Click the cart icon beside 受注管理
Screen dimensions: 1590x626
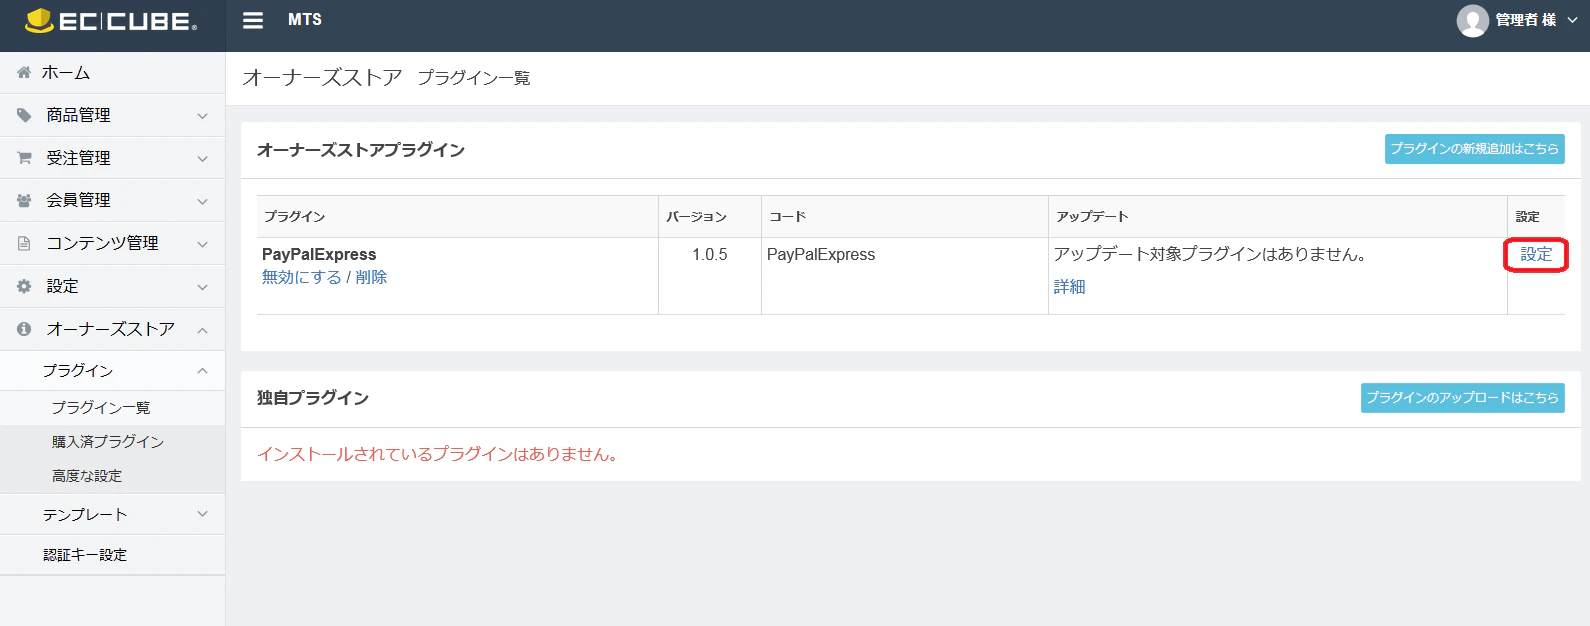click(x=24, y=158)
